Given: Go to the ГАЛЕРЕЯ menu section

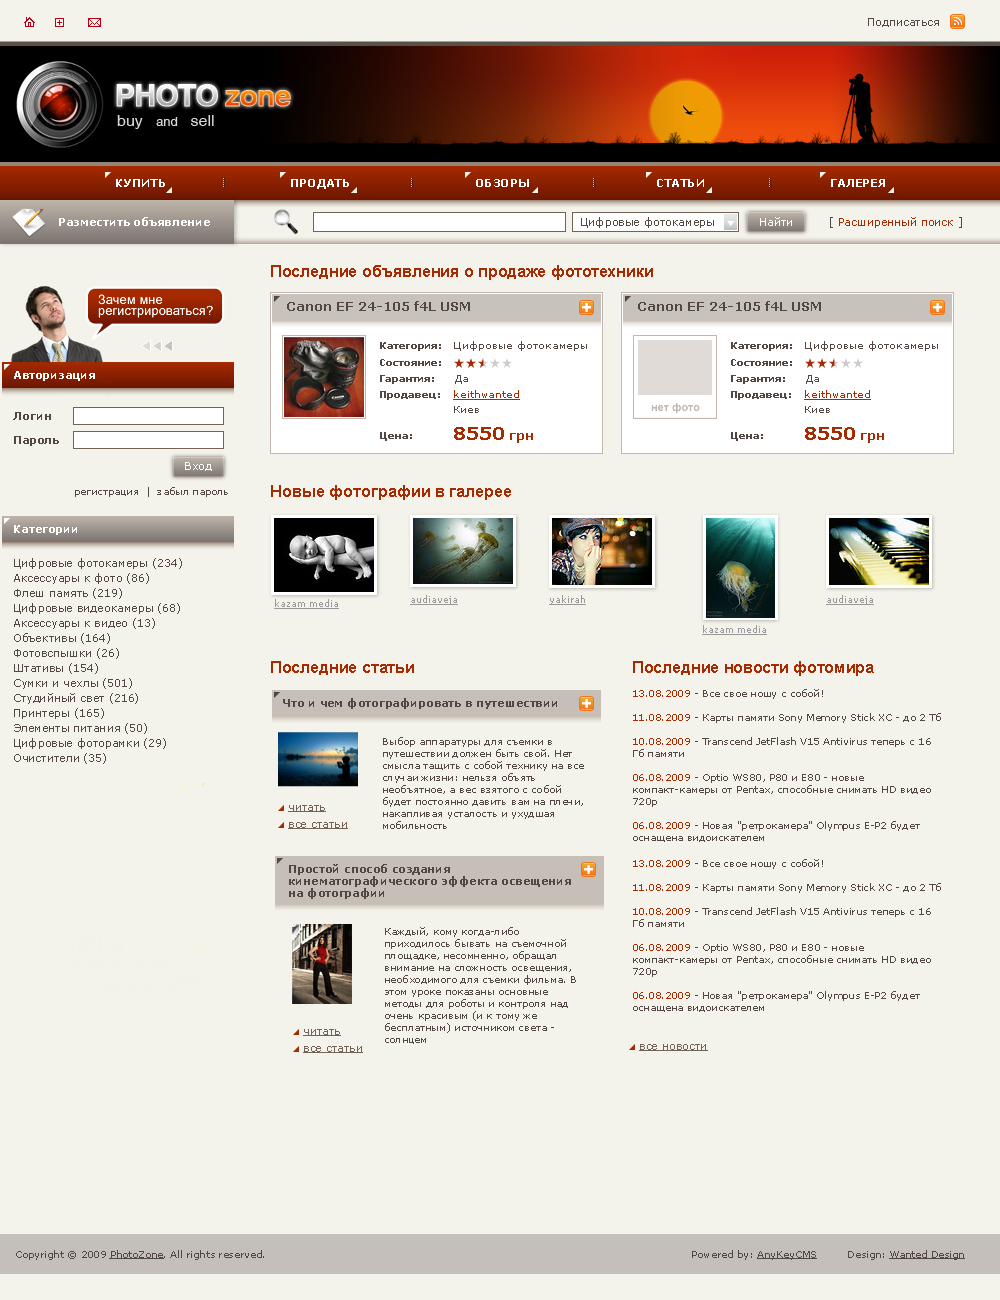Looking at the screenshot, I should pyautogui.click(x=857, y=183).
